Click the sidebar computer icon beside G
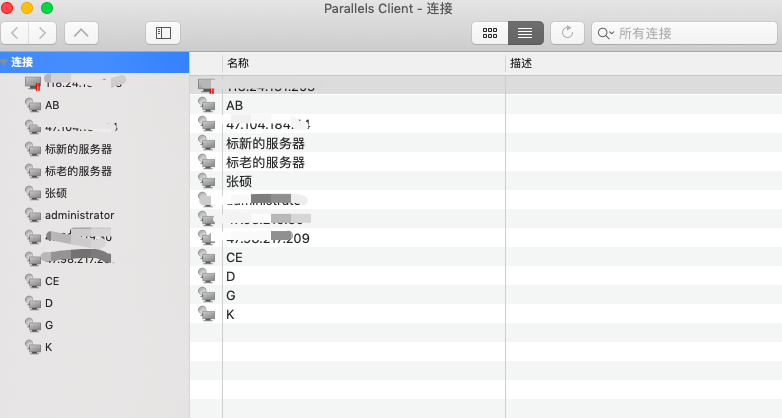 tap(33, 325)
